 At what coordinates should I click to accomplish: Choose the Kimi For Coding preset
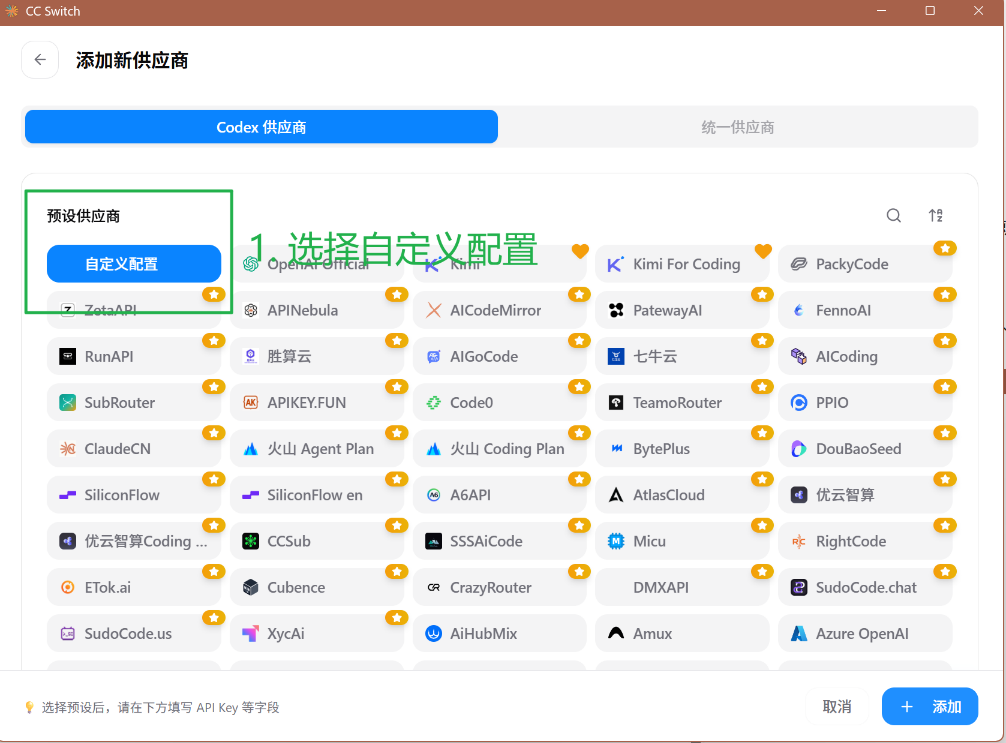(x=682, y=264)
